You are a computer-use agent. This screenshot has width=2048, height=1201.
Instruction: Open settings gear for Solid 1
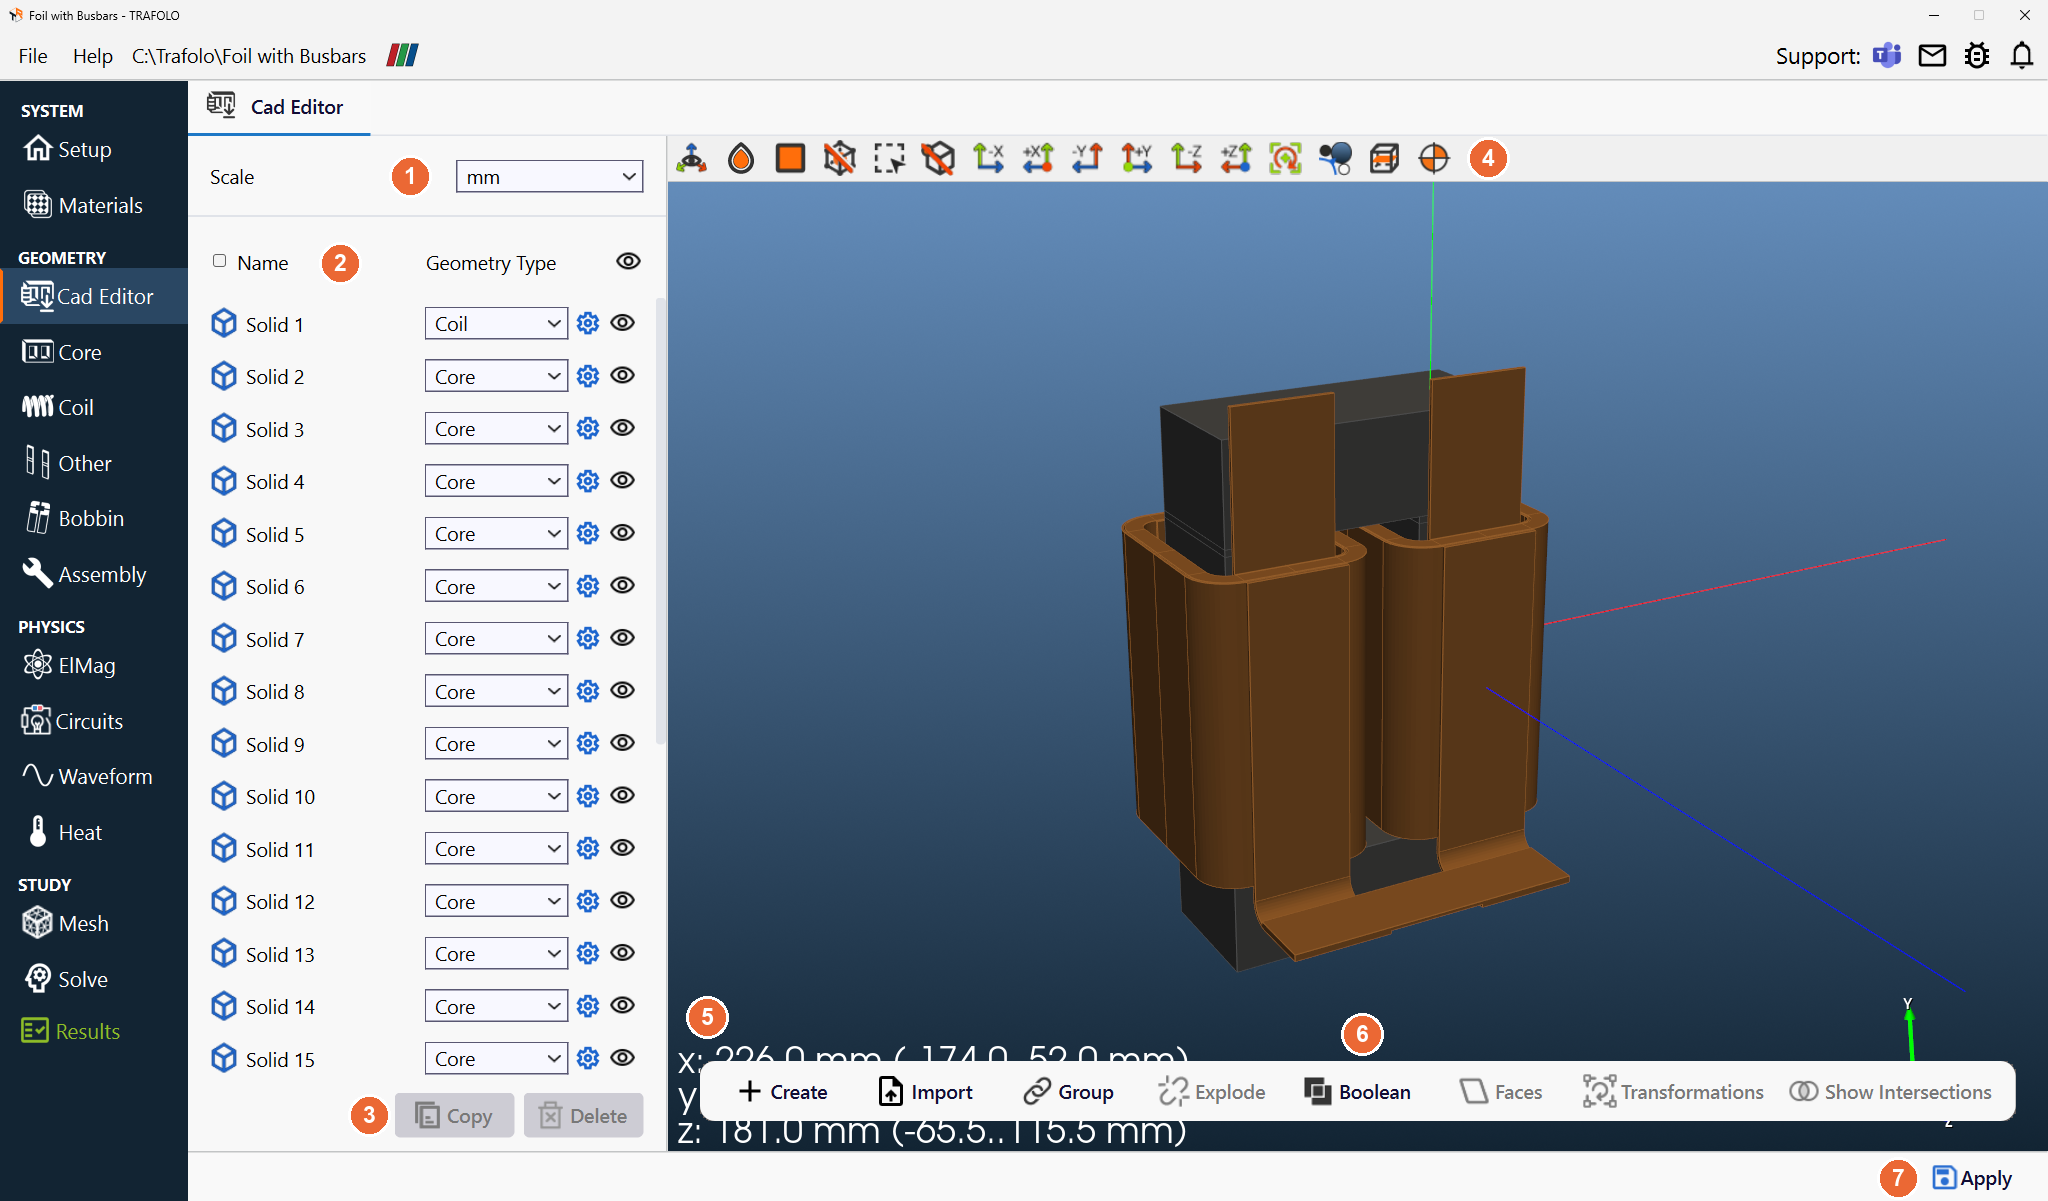point(588,323)
